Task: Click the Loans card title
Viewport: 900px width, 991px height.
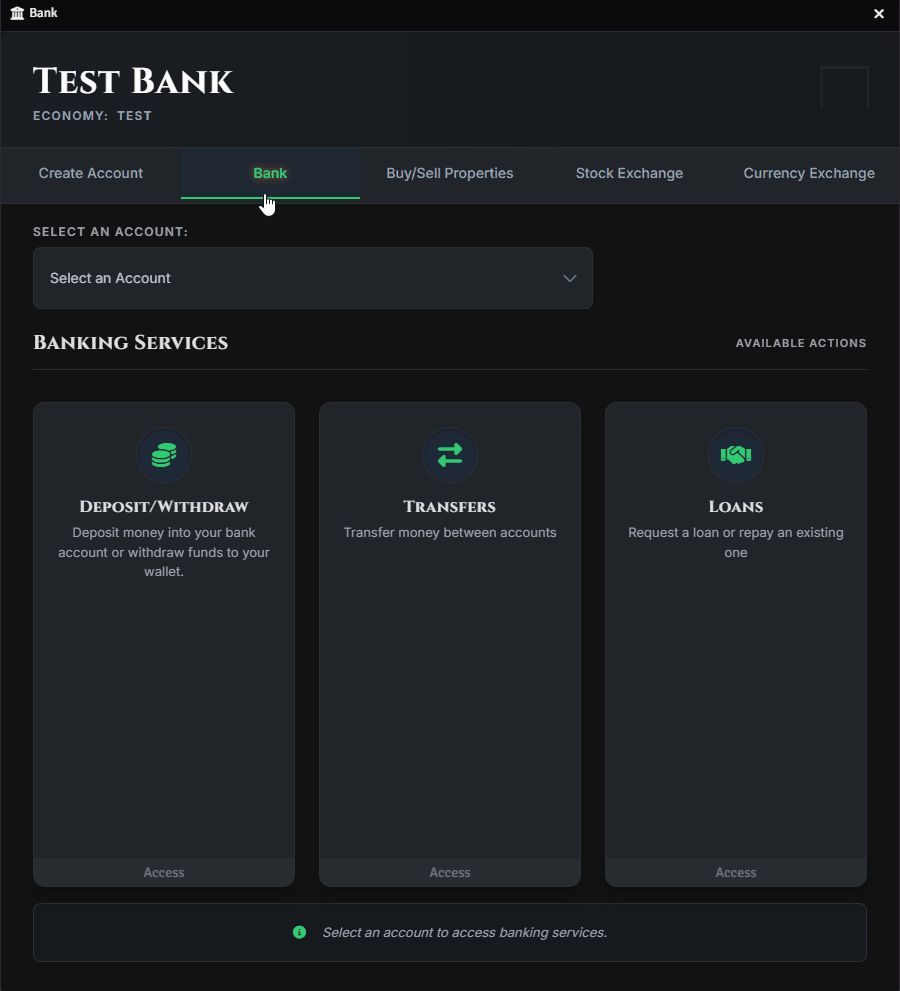Action: point(736,507)
